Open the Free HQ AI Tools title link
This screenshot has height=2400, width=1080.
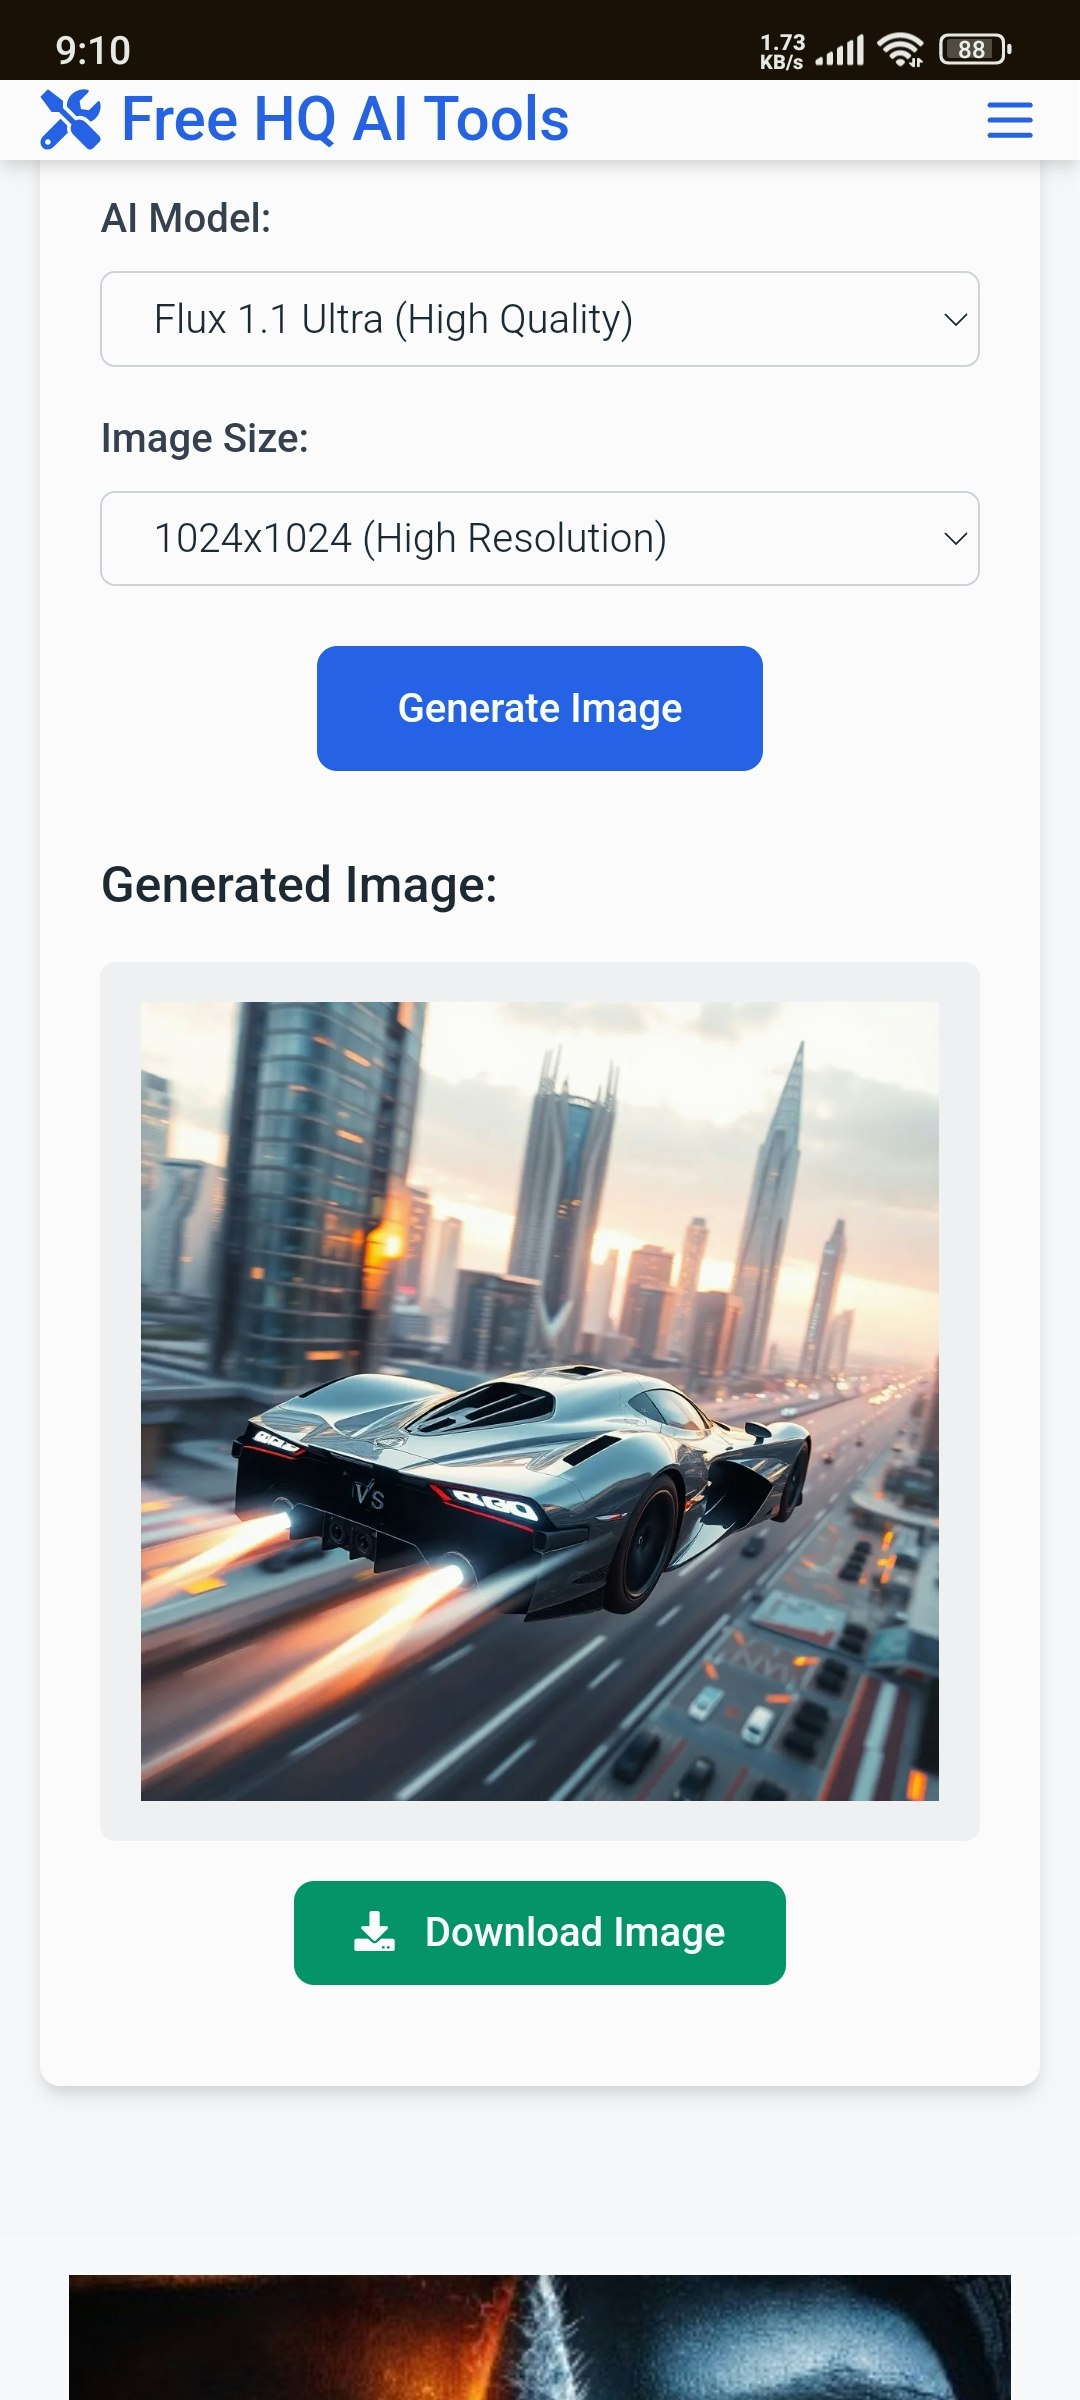pos(345,120)
